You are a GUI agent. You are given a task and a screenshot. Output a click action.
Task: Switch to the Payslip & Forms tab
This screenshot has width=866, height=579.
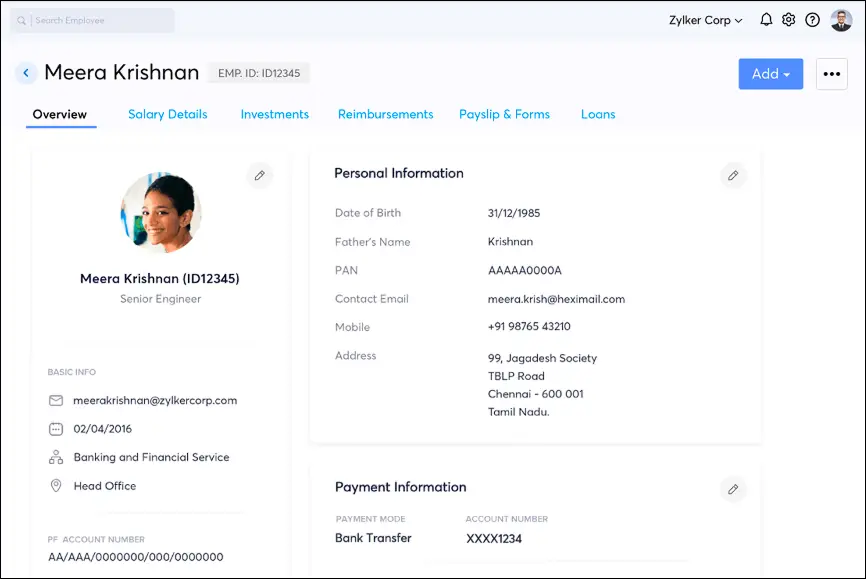tap(504, 114)
